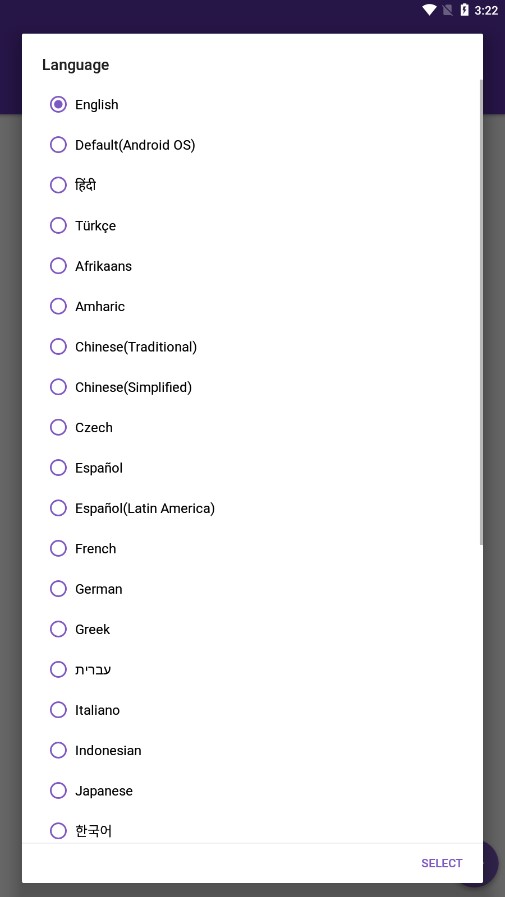Choose Japanese radio button
The width and height of the screenshot is (505, 897).
58,791
